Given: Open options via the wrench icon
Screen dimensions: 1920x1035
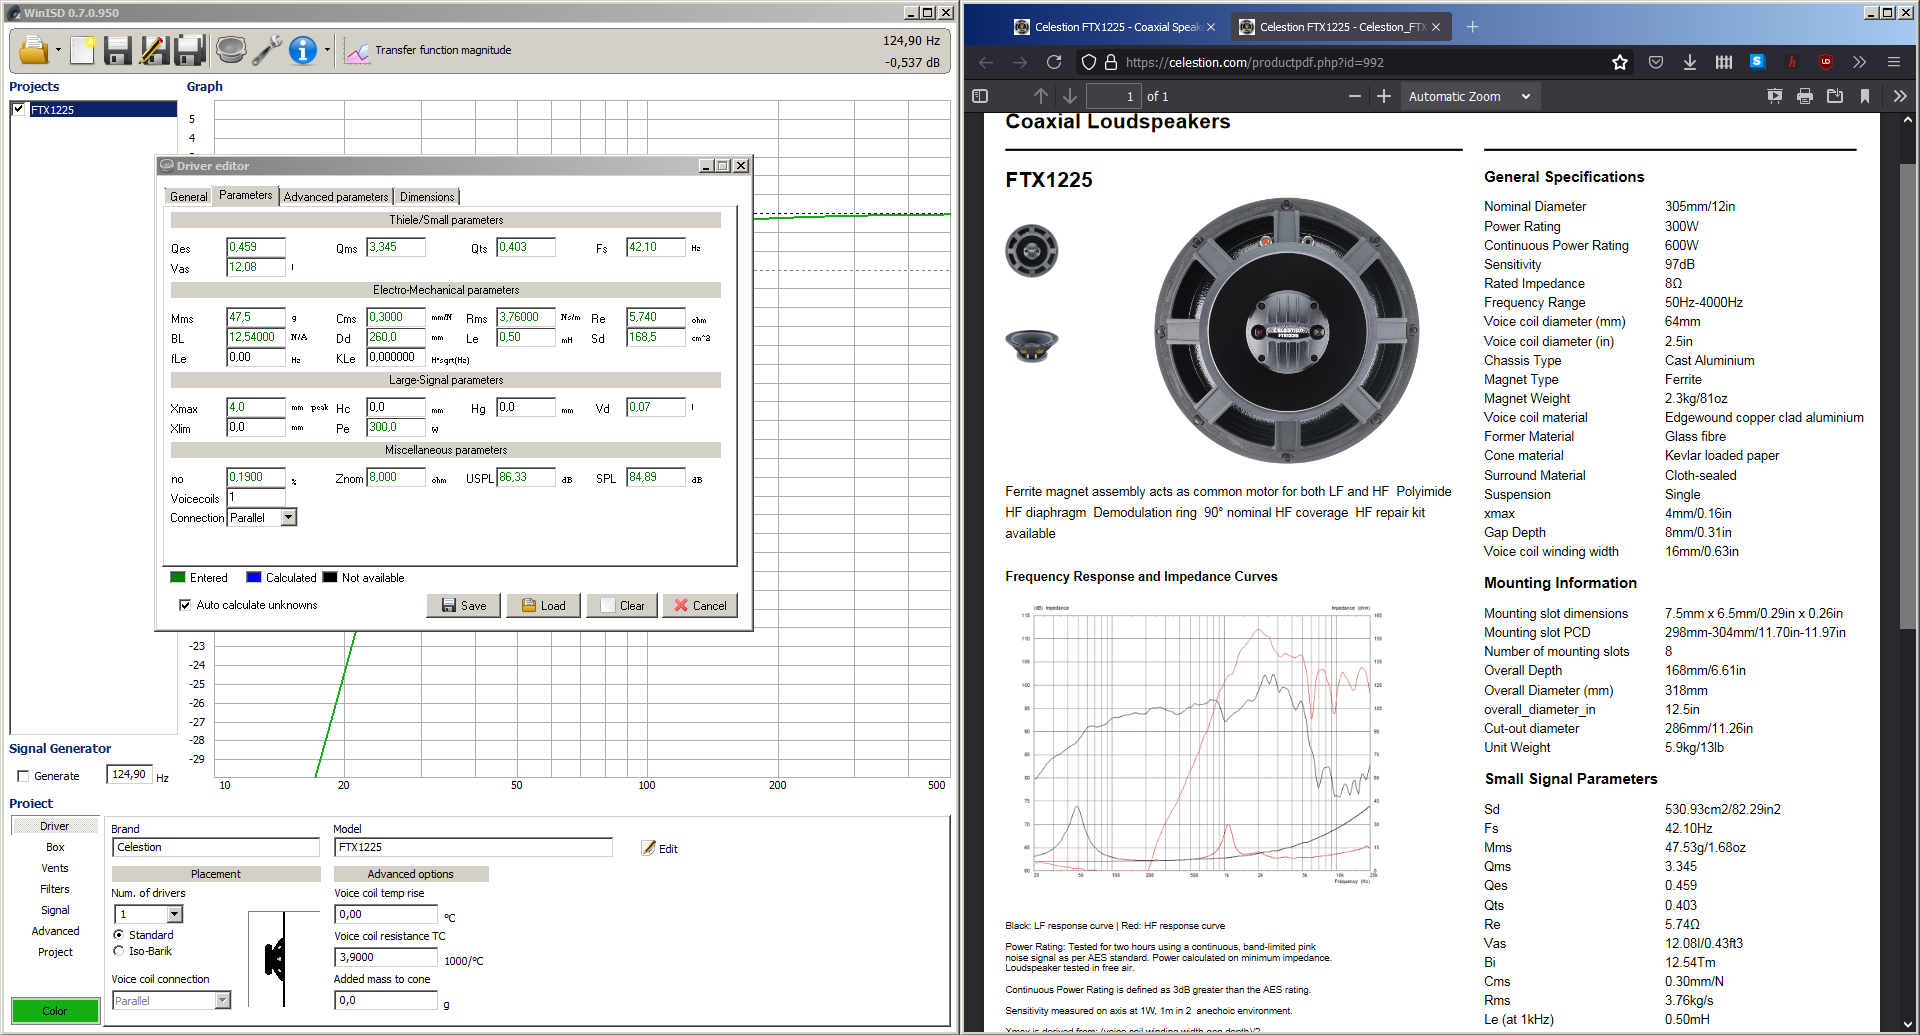Looking at the screenshot, I should point(267,50).
